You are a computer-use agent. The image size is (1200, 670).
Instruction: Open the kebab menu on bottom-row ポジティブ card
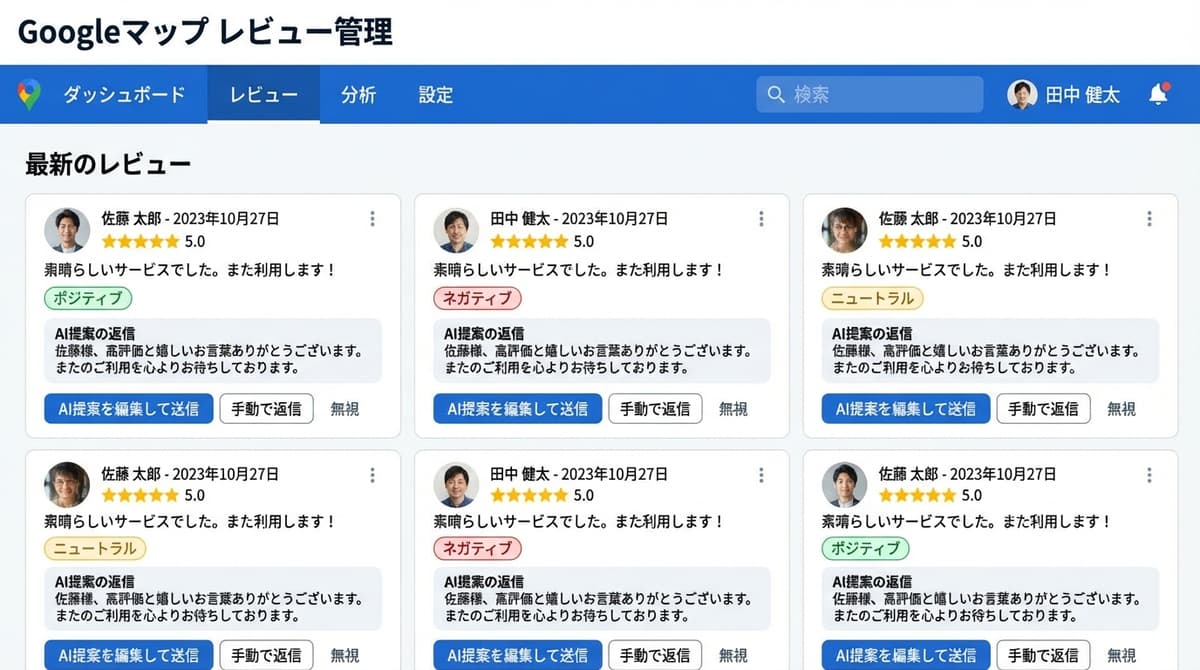(1149, 475)
